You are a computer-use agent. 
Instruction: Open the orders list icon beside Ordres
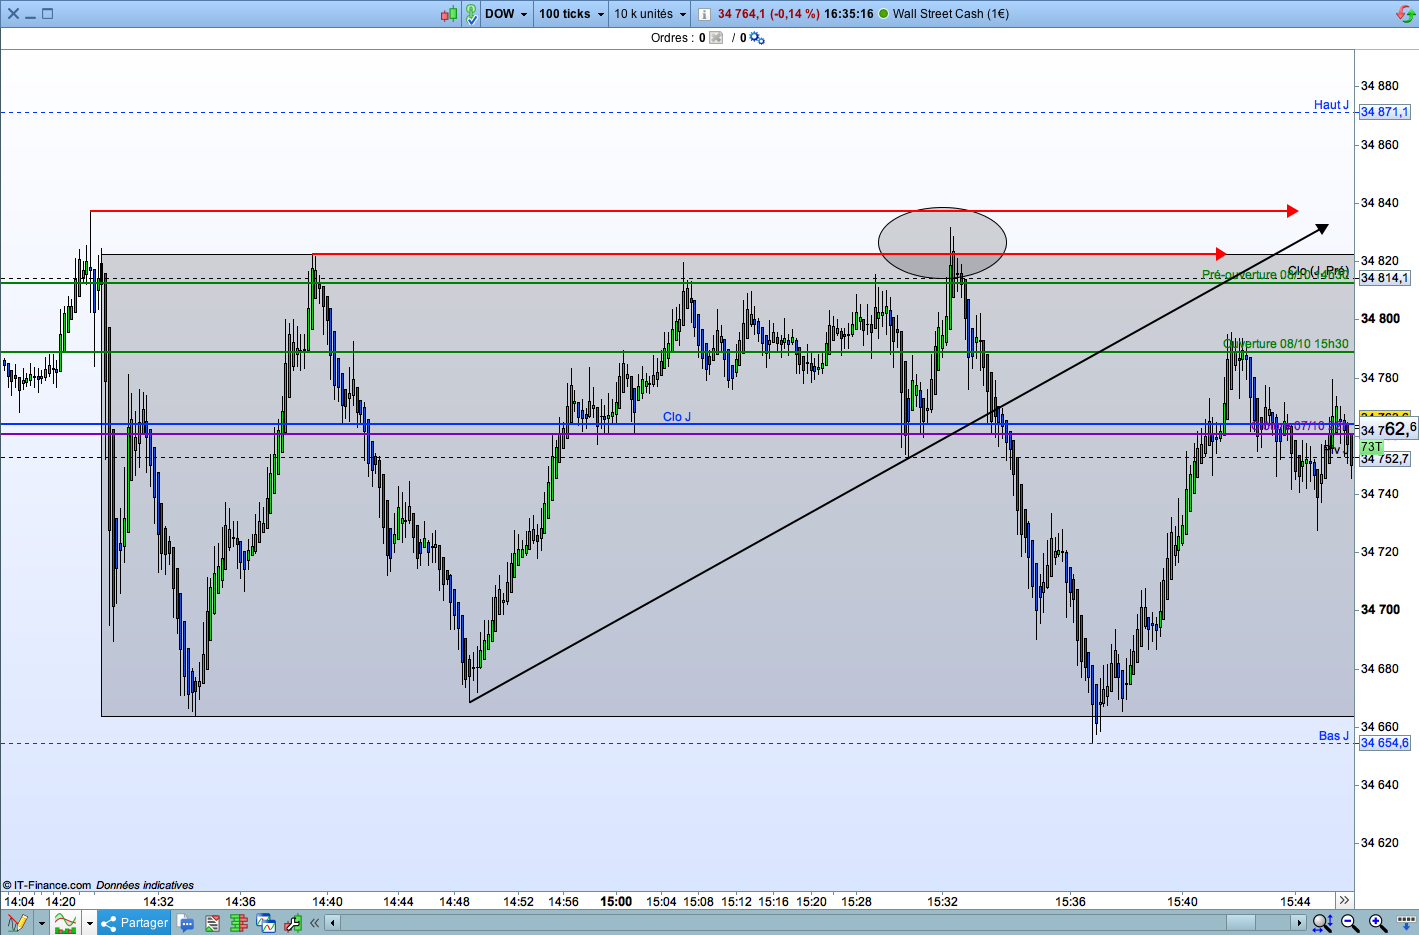click(x=716, y=38)
